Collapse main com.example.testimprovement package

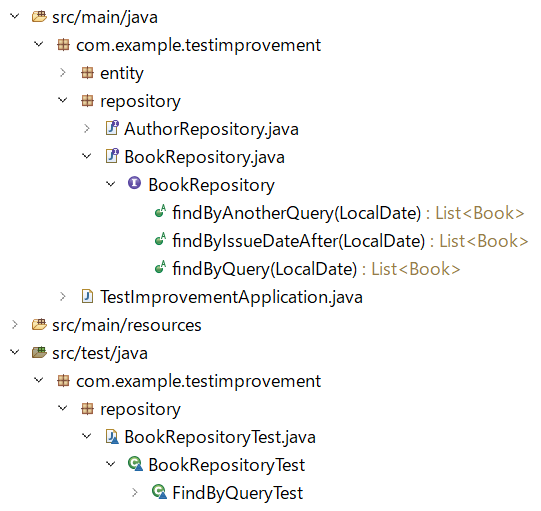[x=39, y=44]
